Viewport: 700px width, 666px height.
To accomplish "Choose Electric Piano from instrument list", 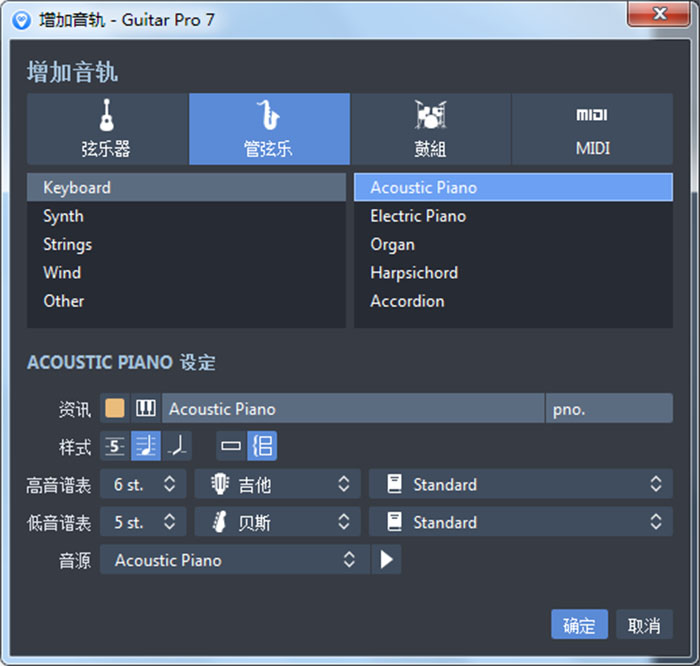I will (418, 216).
